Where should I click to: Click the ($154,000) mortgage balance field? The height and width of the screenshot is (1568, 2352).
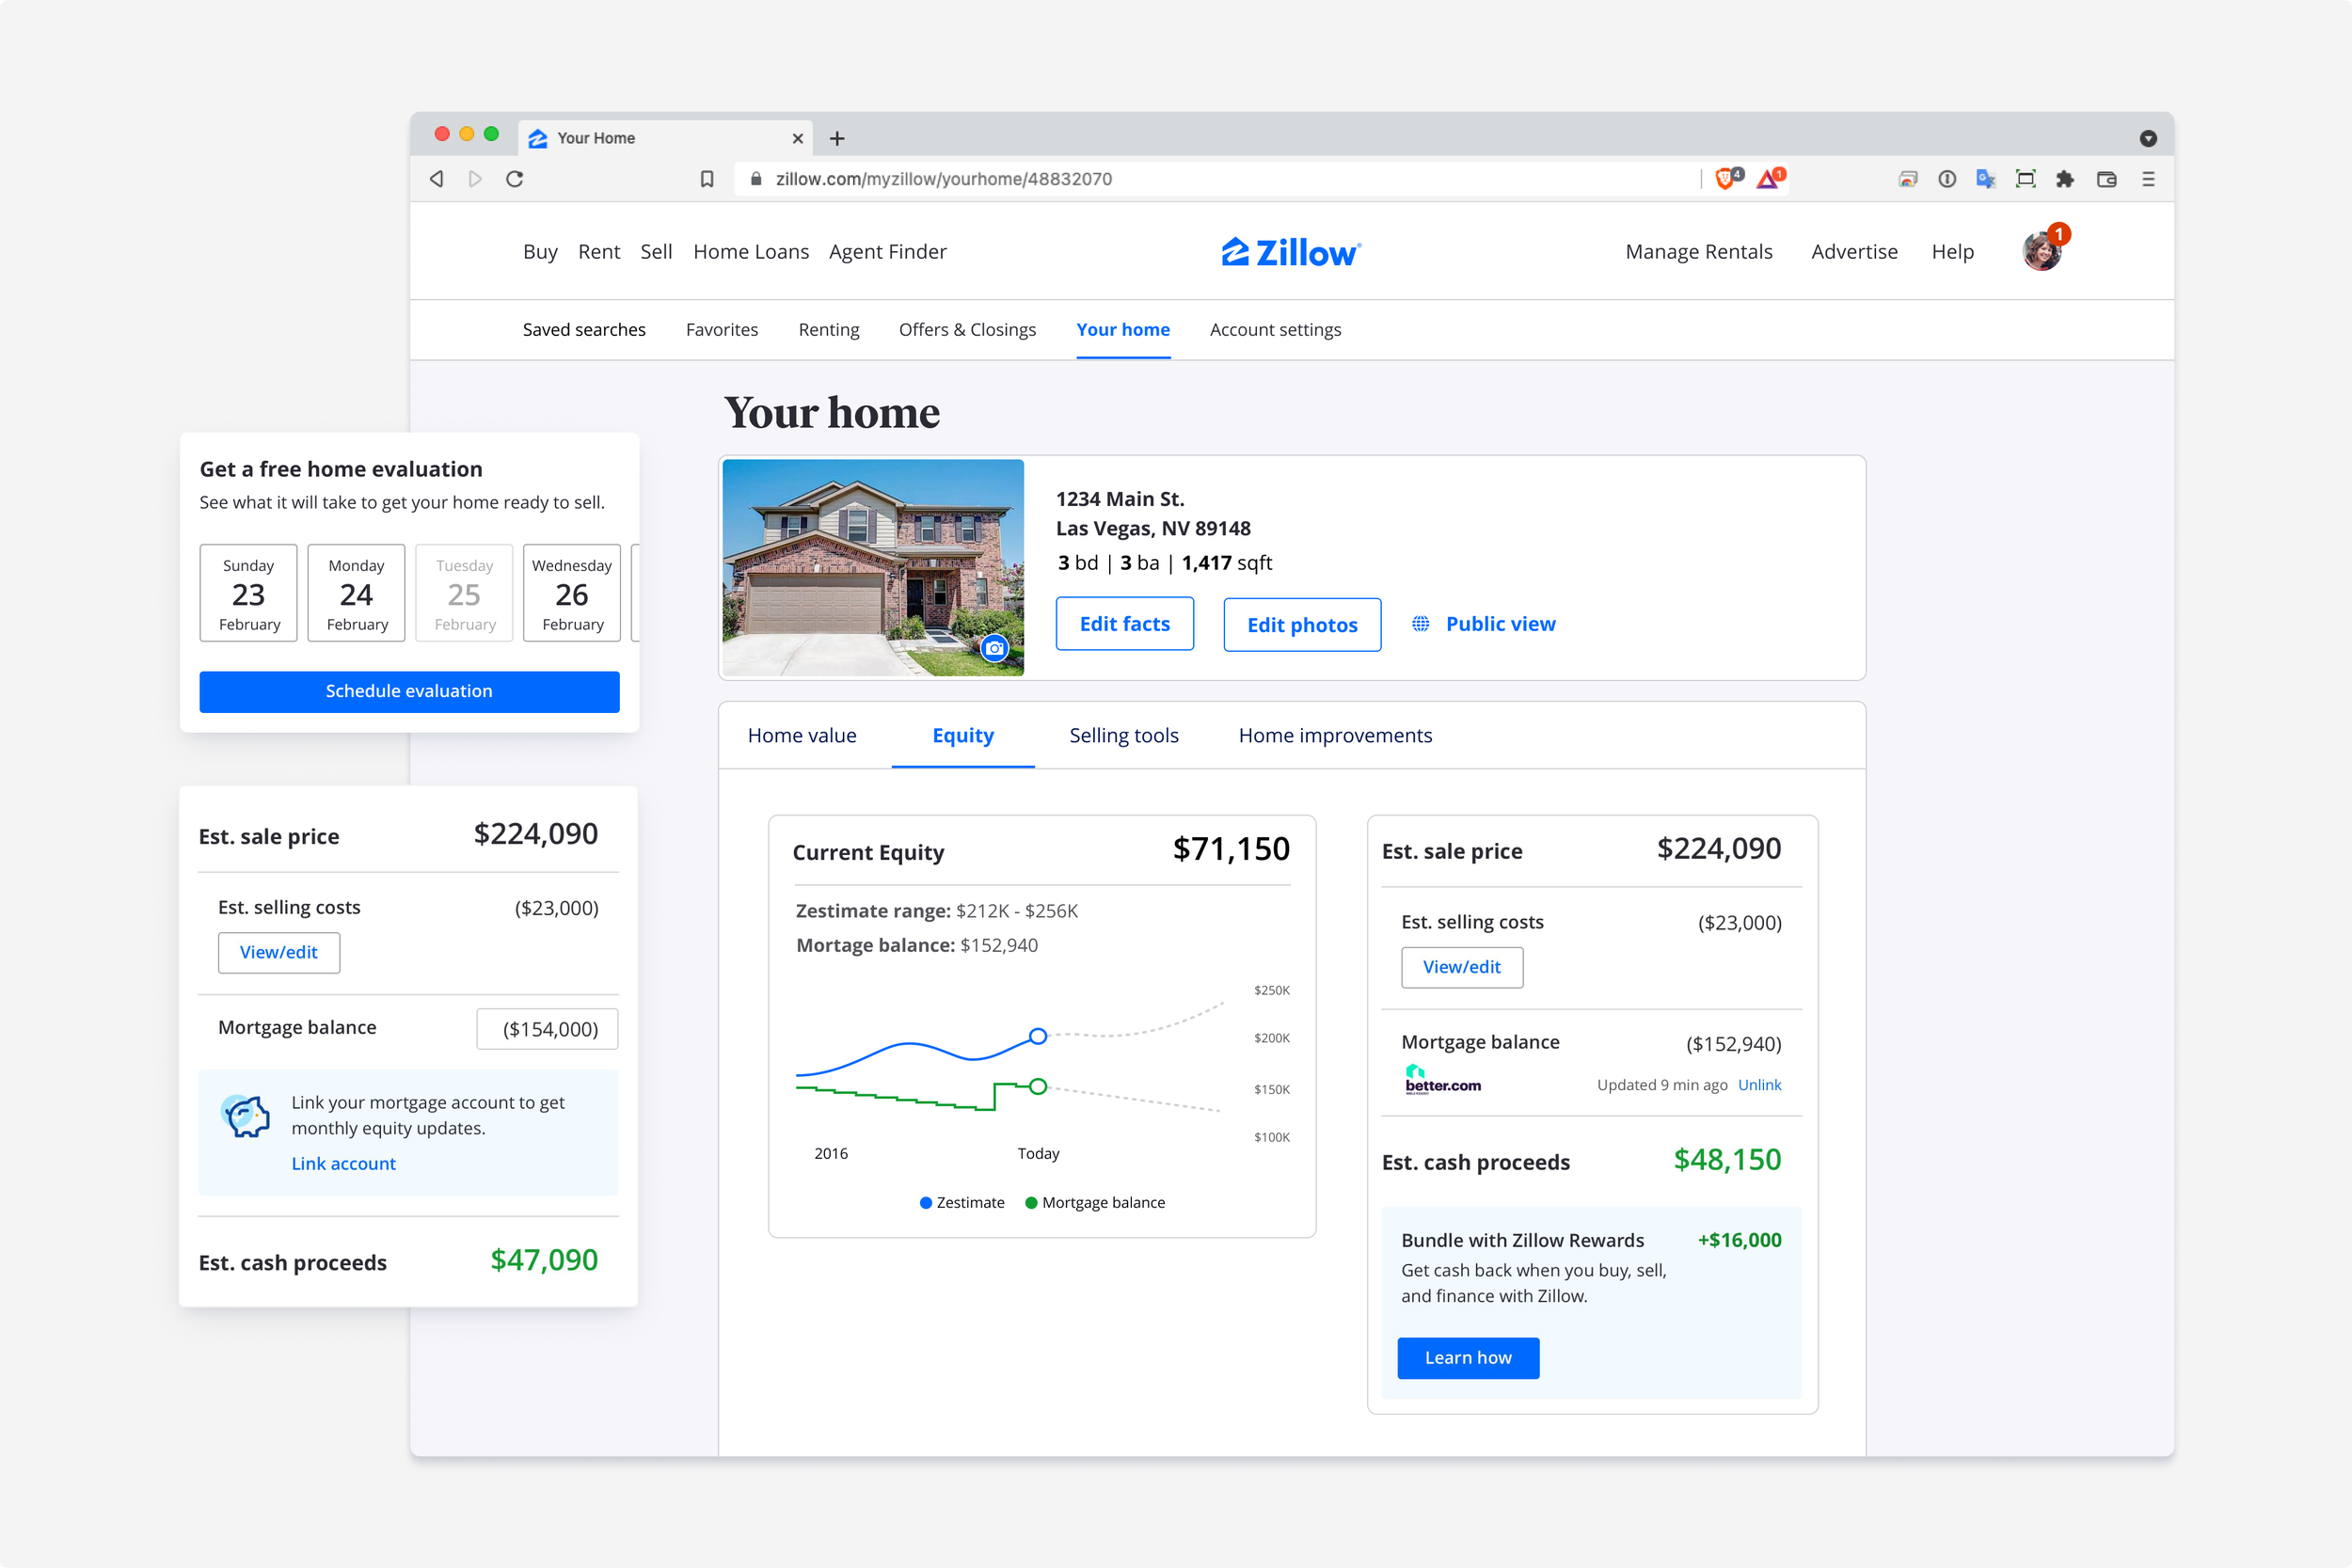pos(547,1029)
